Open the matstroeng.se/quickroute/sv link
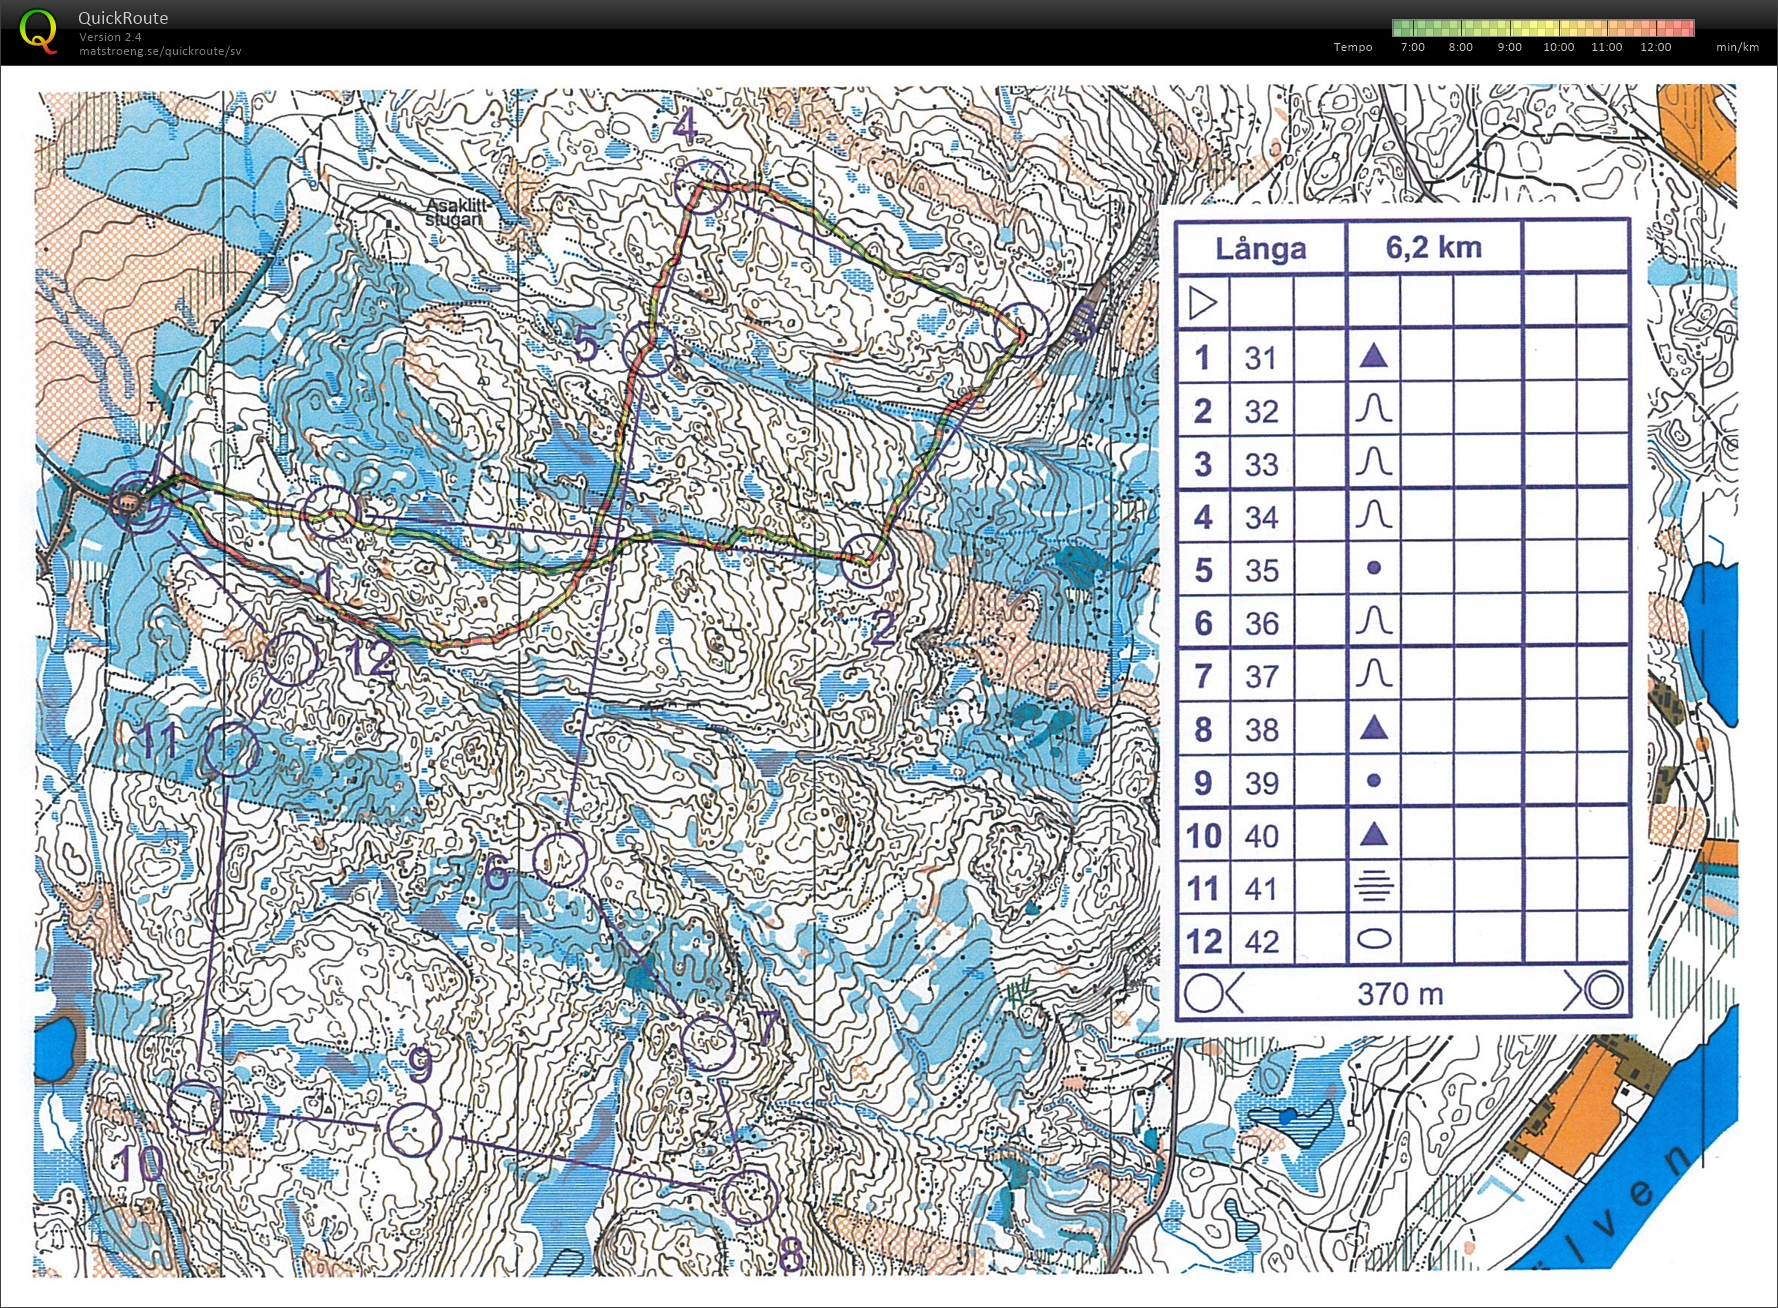The image size is (1778, 1308). coord(160,51)
